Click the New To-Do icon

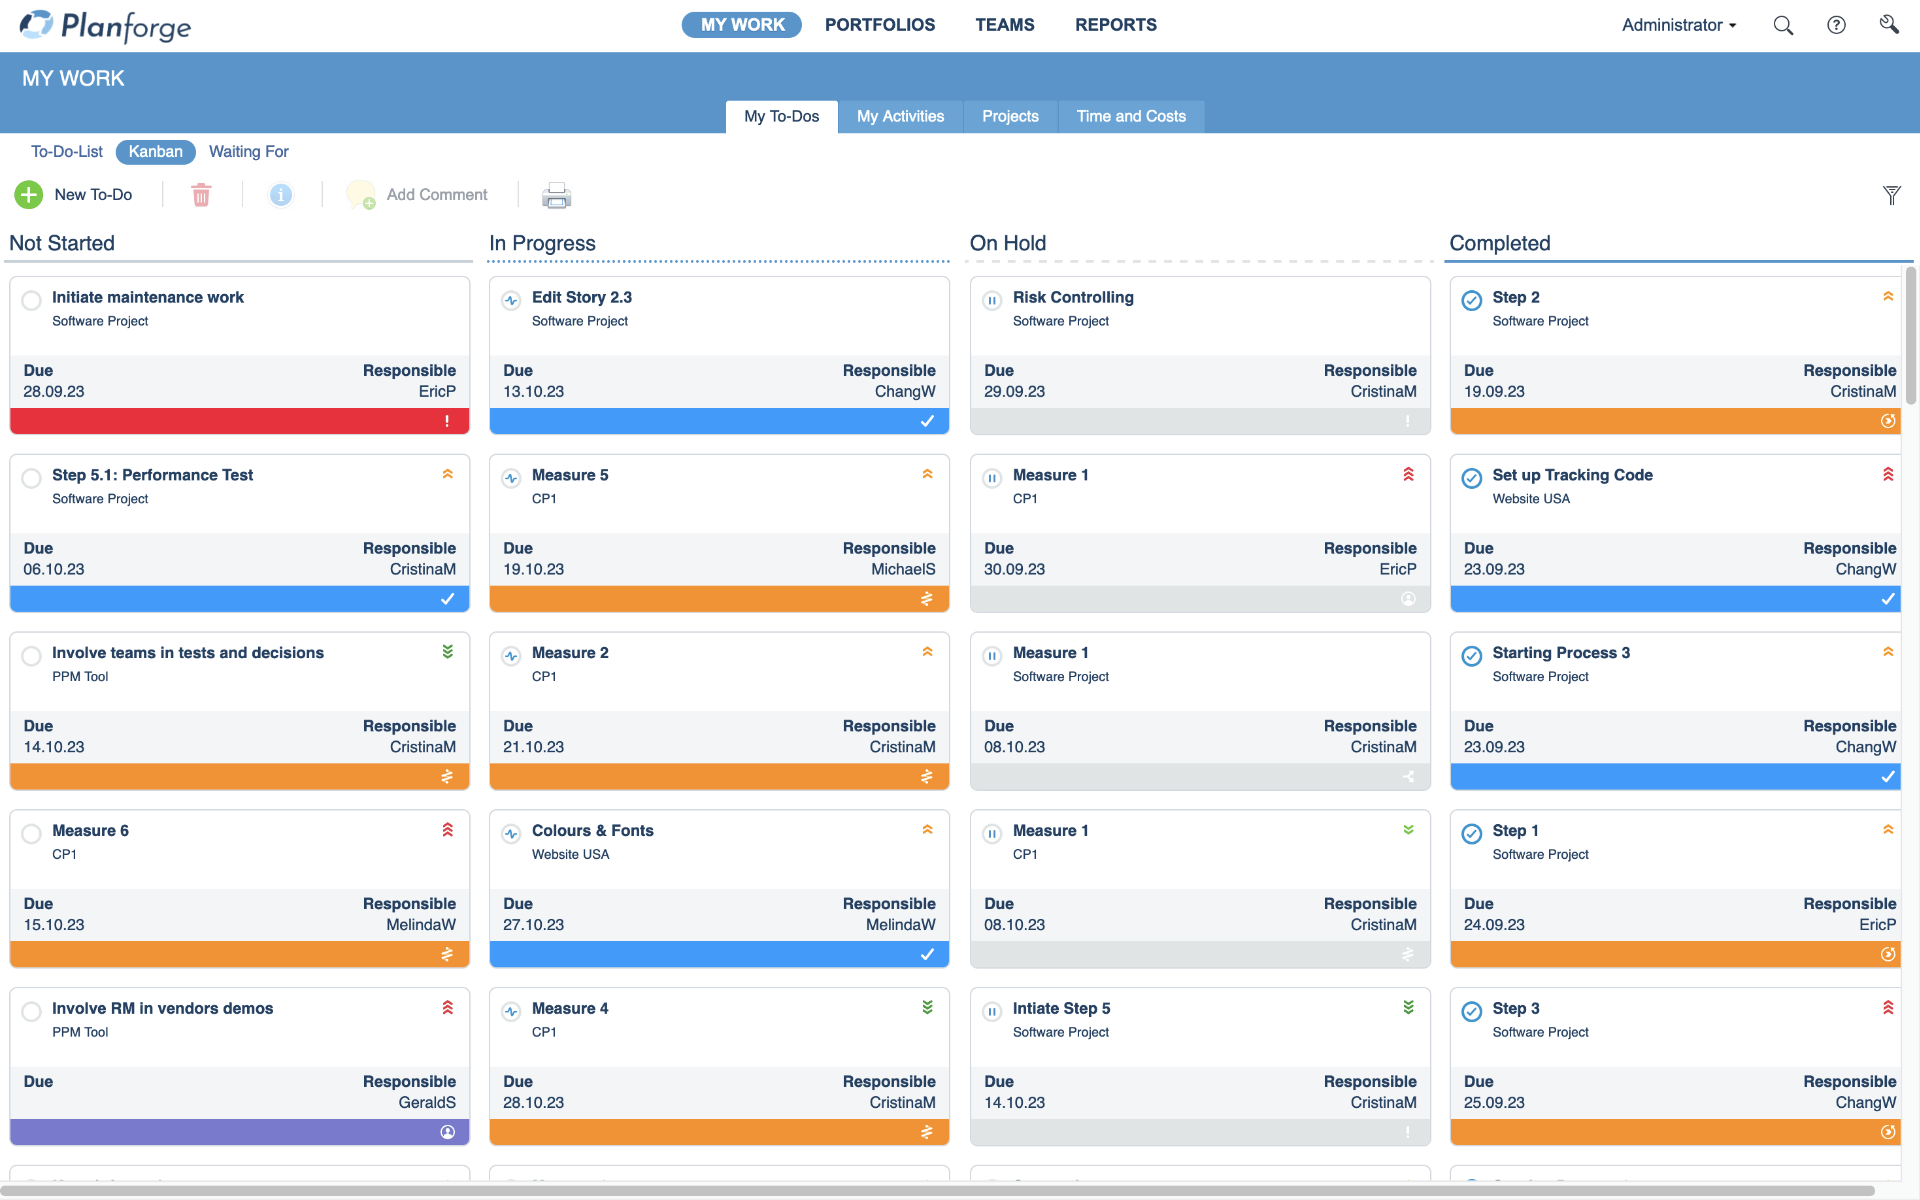(28, 194)
